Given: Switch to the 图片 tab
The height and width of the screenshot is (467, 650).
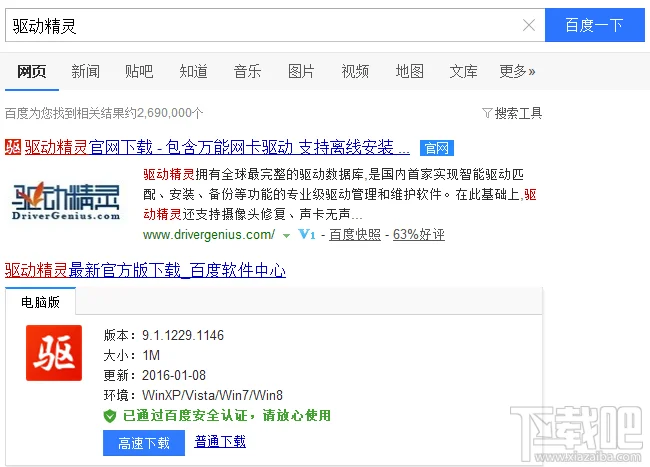Looking at the screenshot, I should pyautogui.click(x=301, y=72).
